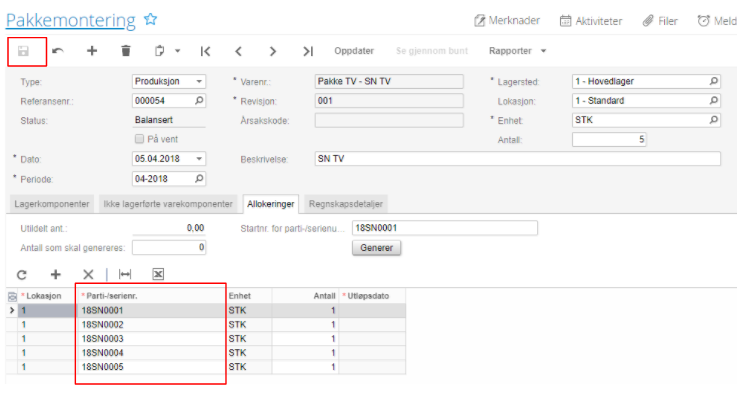Go to first record arrow
Image resolution: width=752 pixels, height=393 pixels.
205,51
